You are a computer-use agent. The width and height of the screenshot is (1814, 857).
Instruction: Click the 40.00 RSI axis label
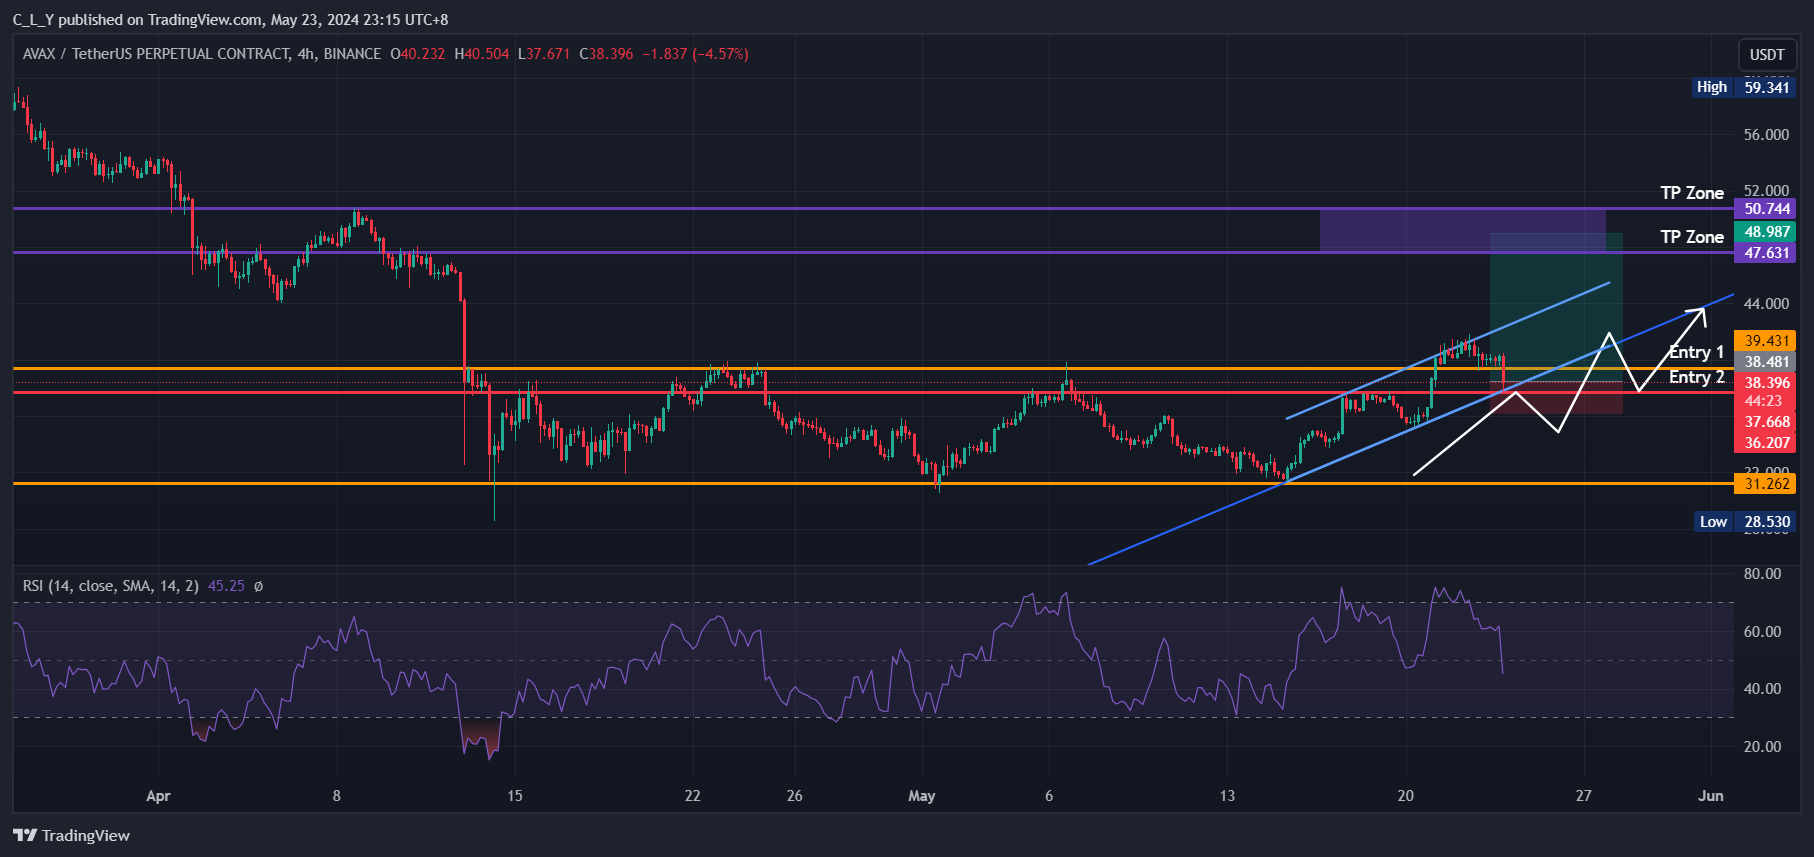pos(1762,689)
